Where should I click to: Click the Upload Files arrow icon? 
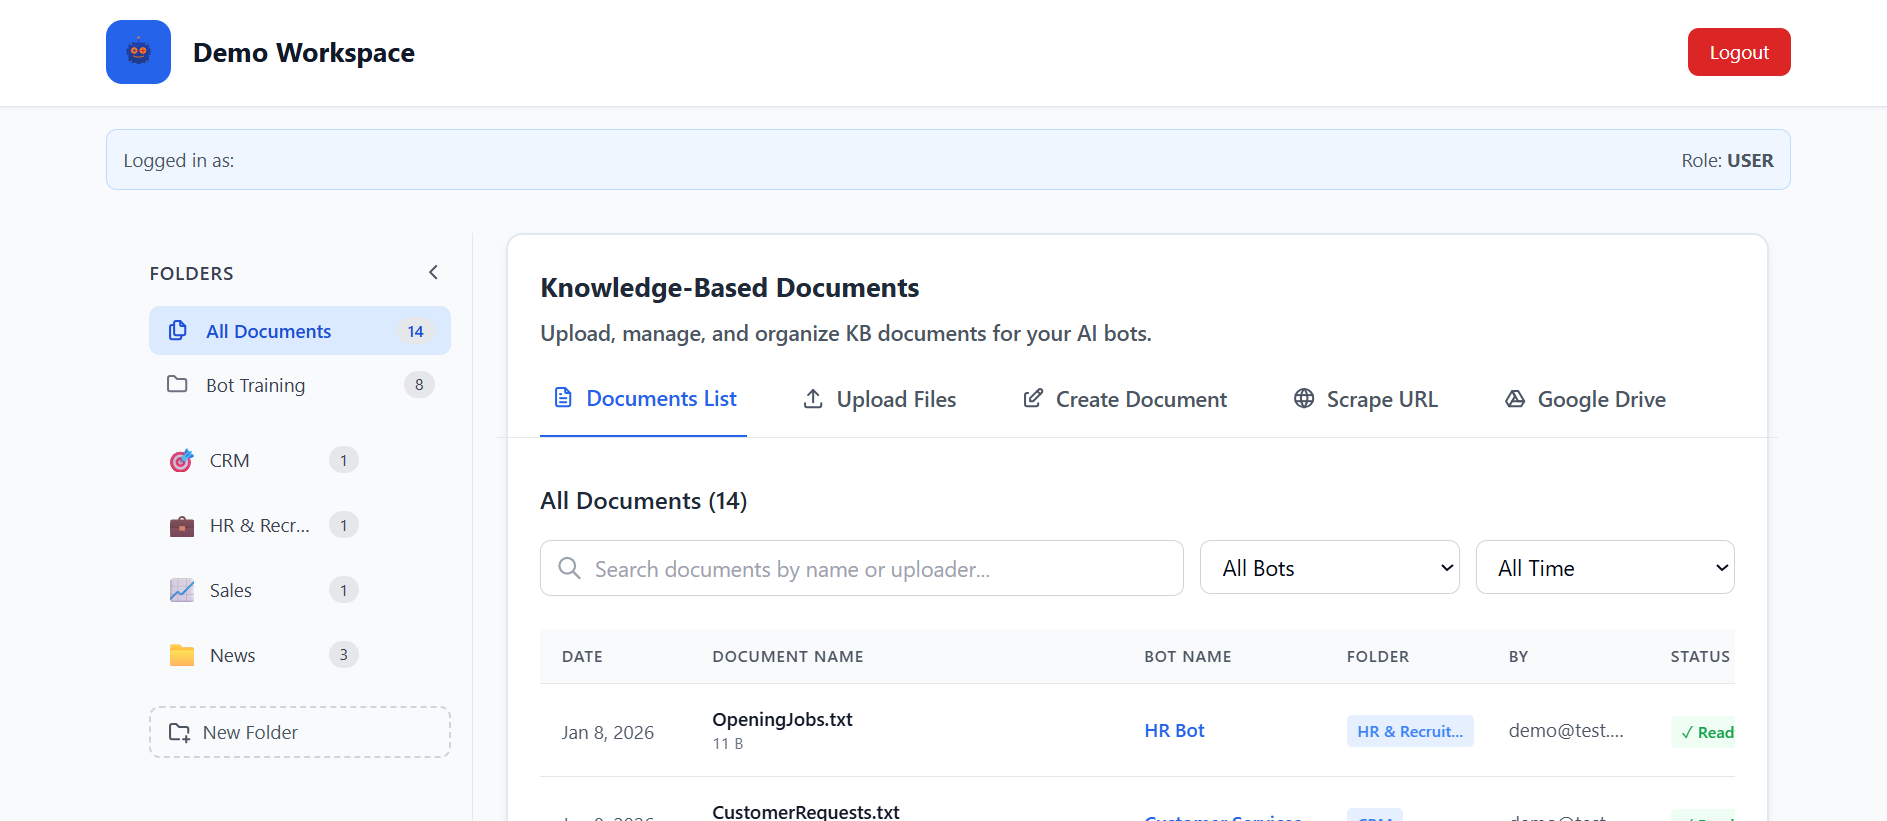coord(813,399)
